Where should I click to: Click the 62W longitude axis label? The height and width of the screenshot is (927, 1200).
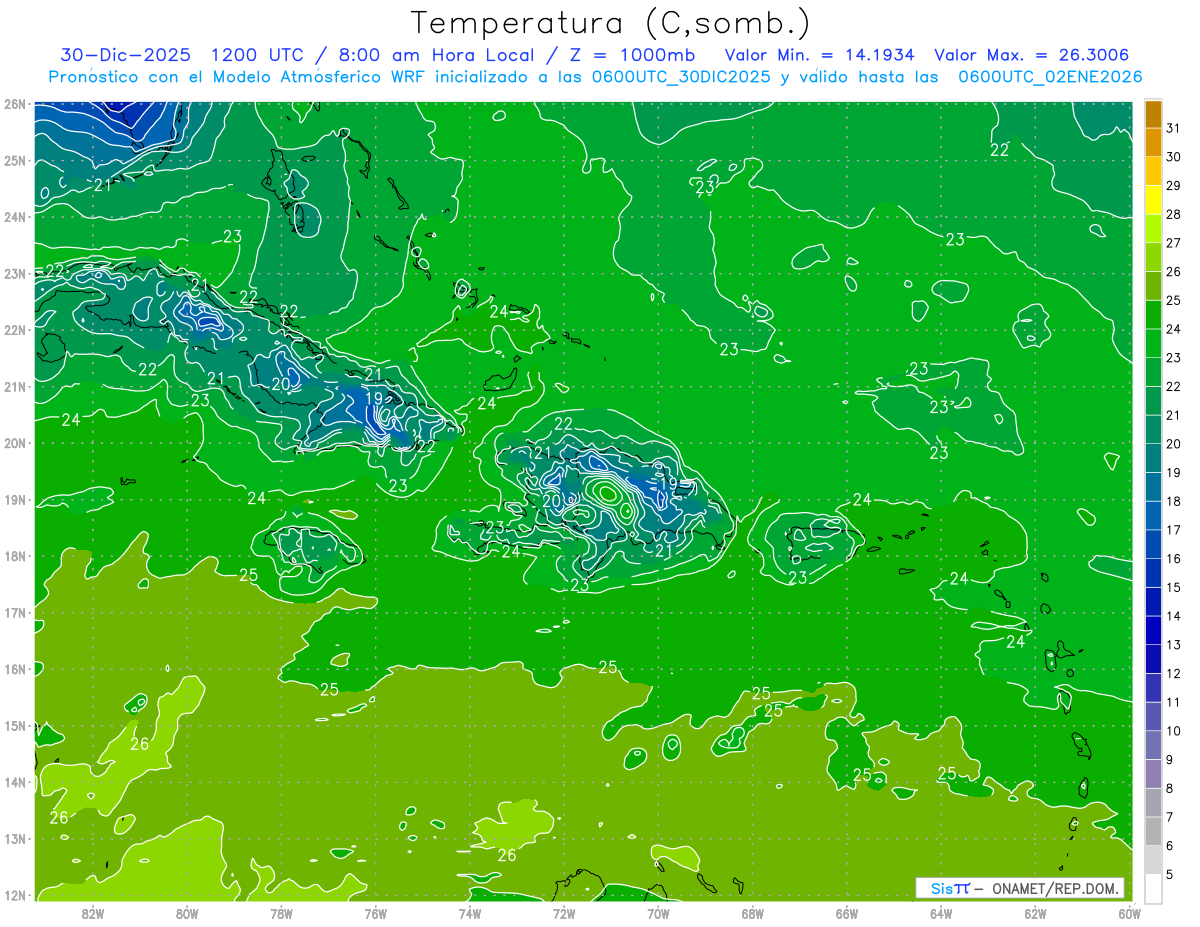point(1035,912)
